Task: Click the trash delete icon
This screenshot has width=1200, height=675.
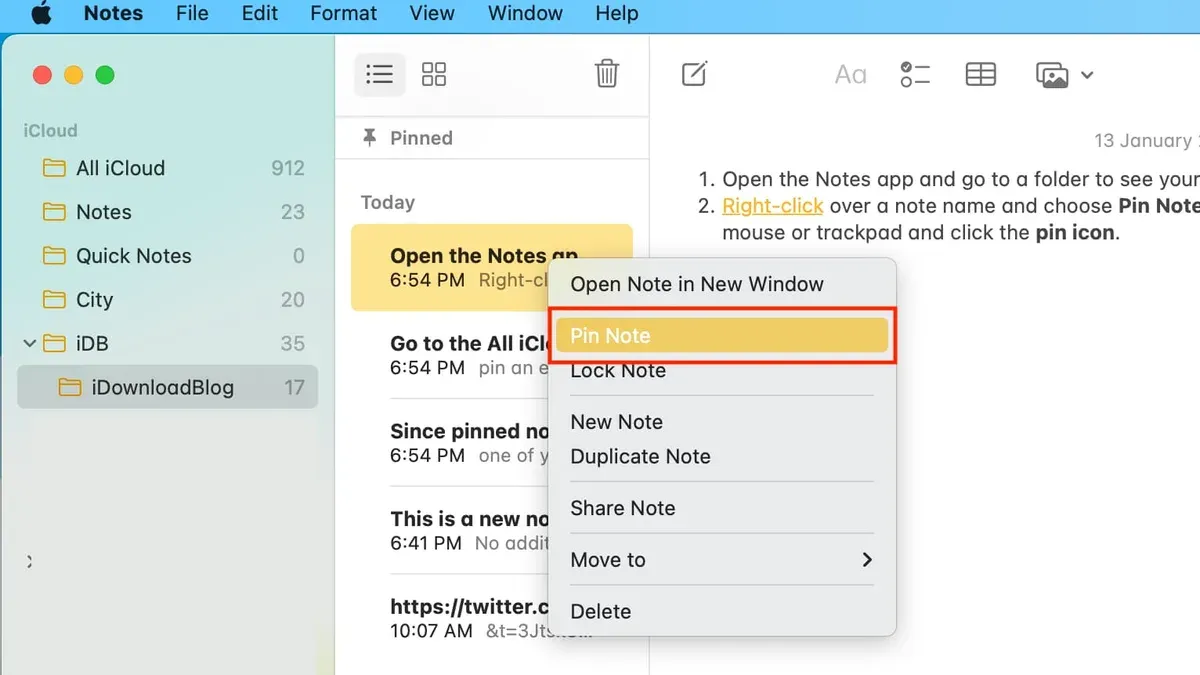Action: [x=607, y=74]
